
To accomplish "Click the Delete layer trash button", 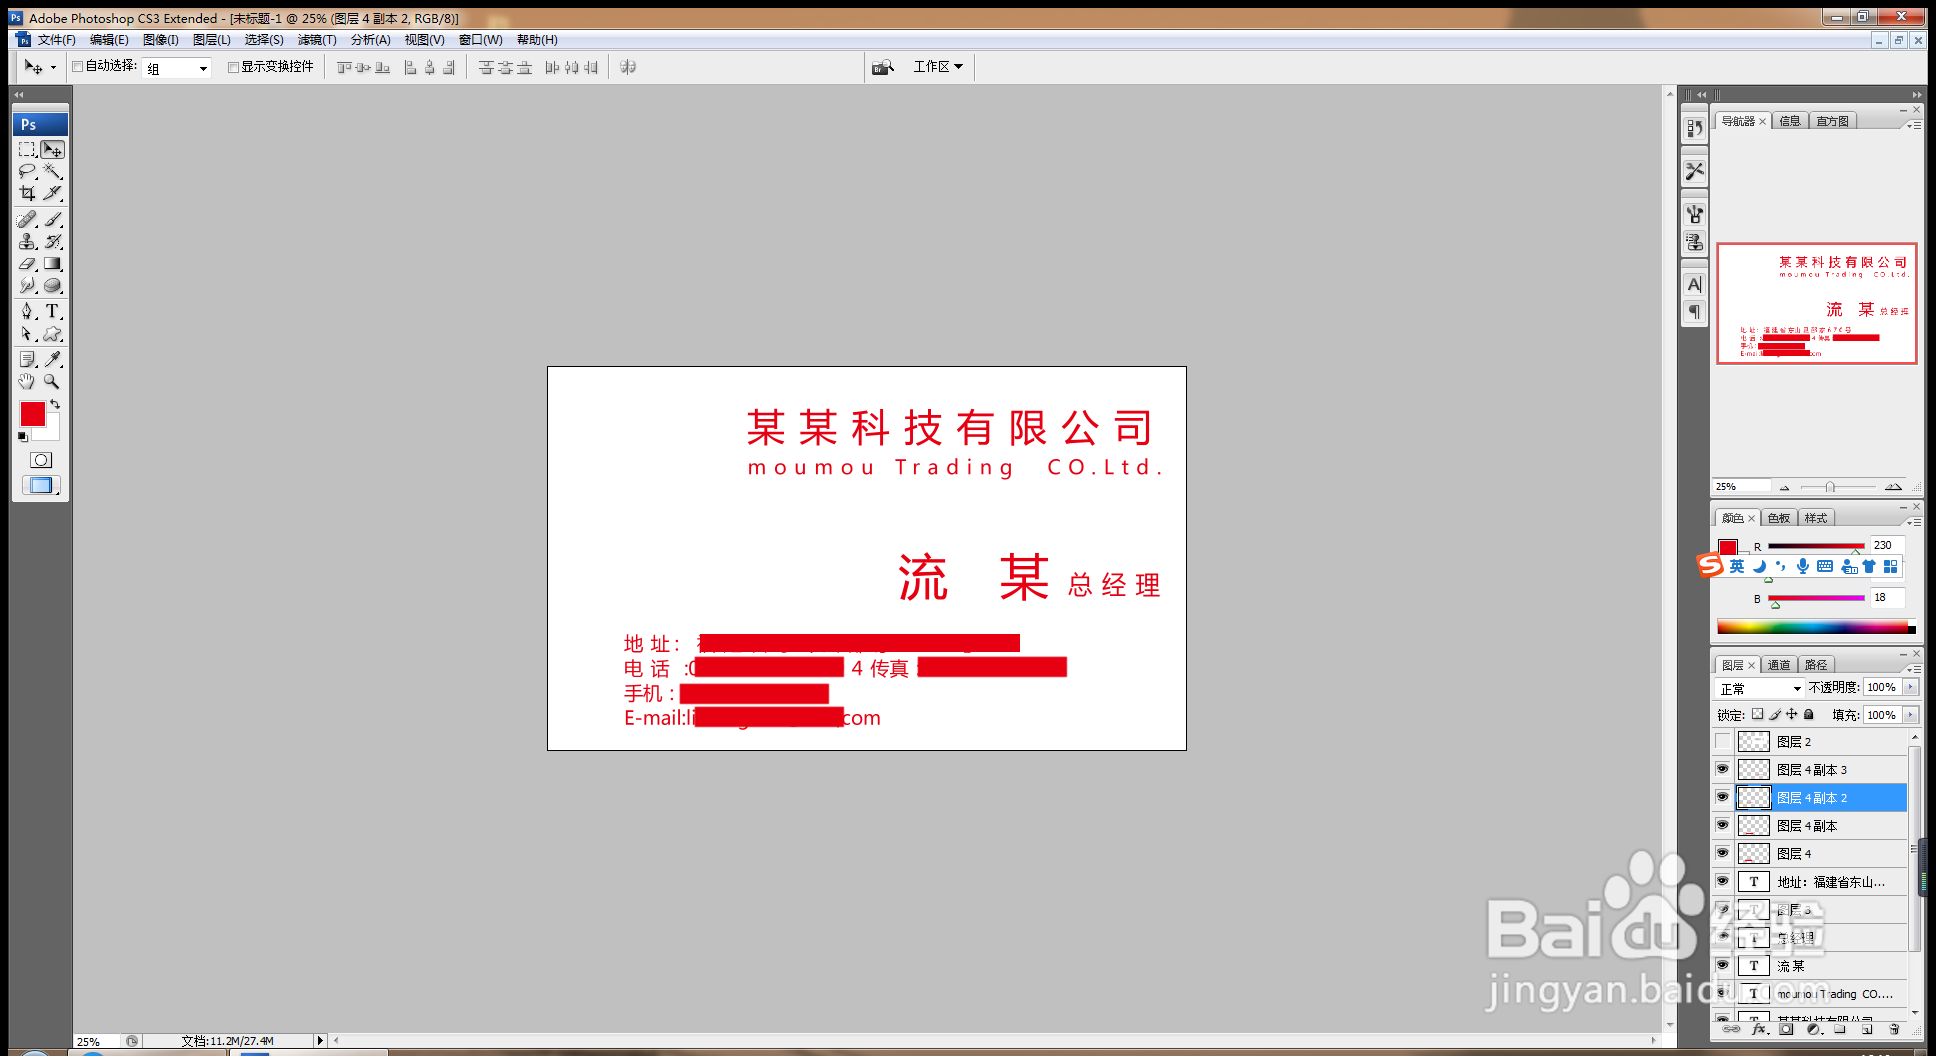I will click(x=1895, y=1029).
